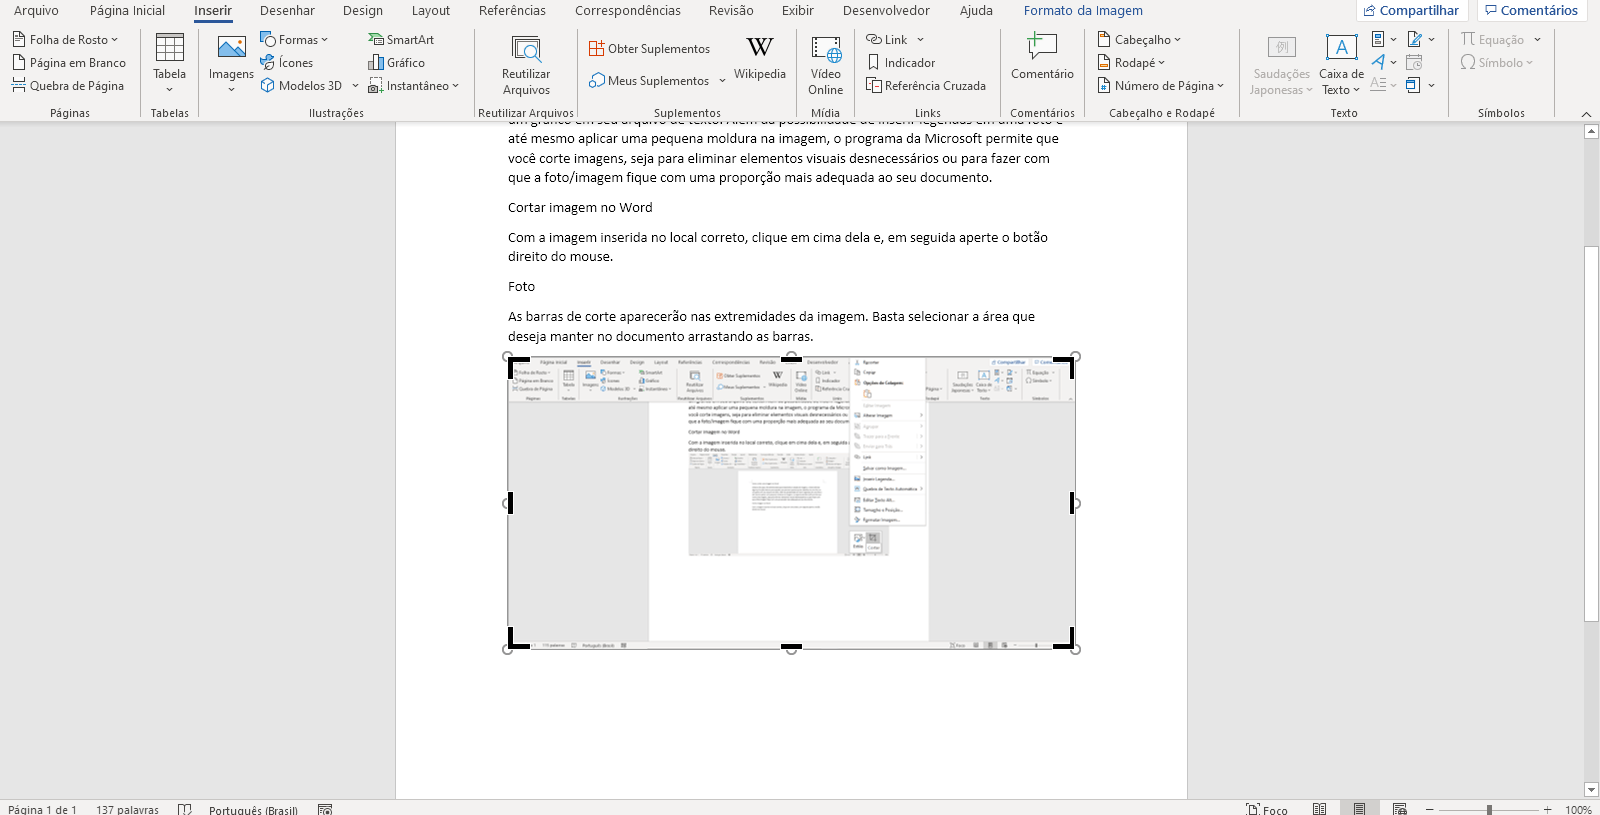Viewport: 1600px width, 815px height.
Task: Open the Cabeçalho header dropdown
Action: [x=1140, y=40]
